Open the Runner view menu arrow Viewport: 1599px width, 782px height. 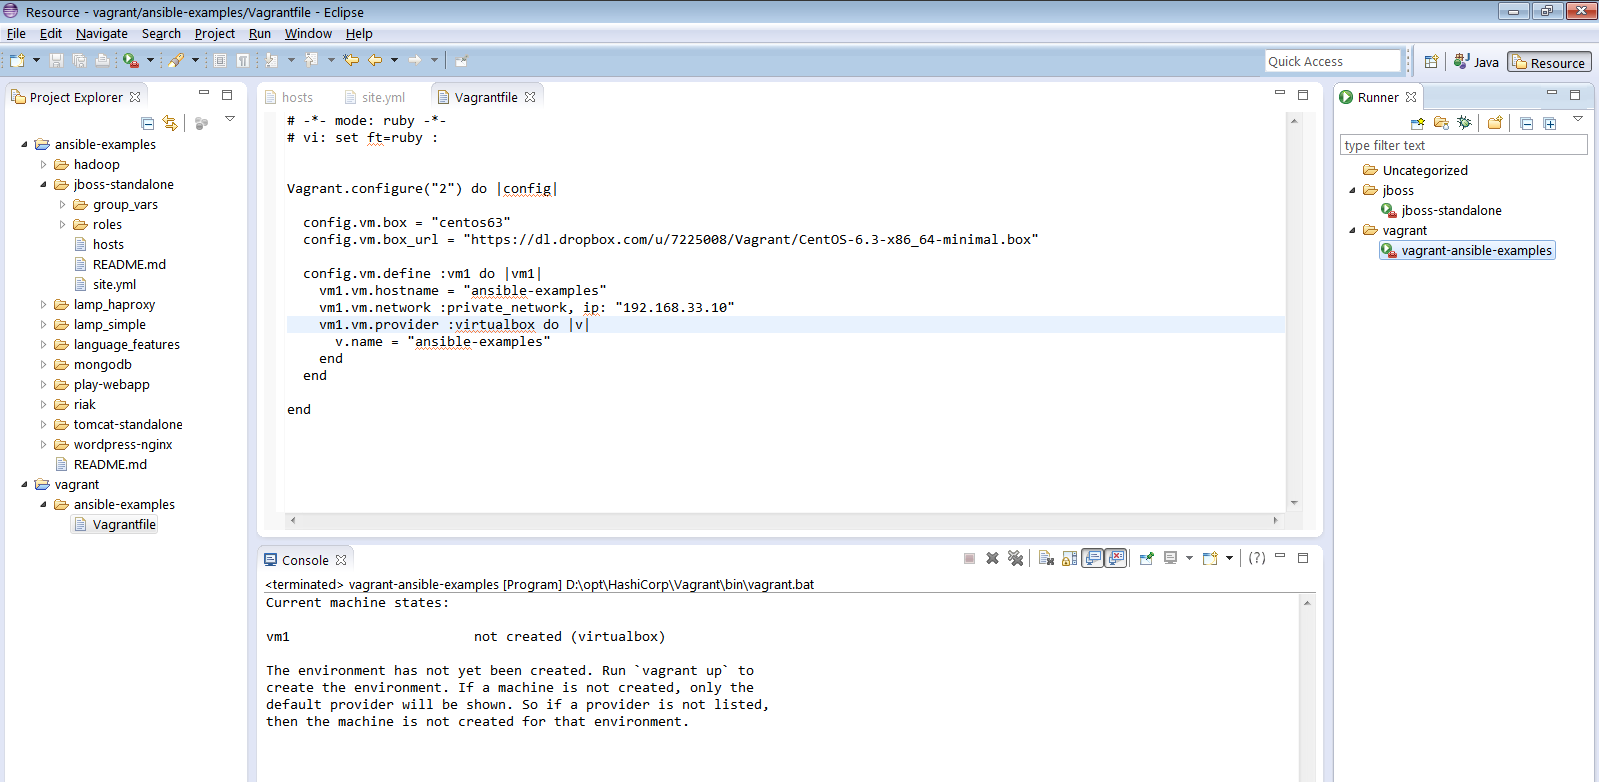click(x=1578, y=120)
